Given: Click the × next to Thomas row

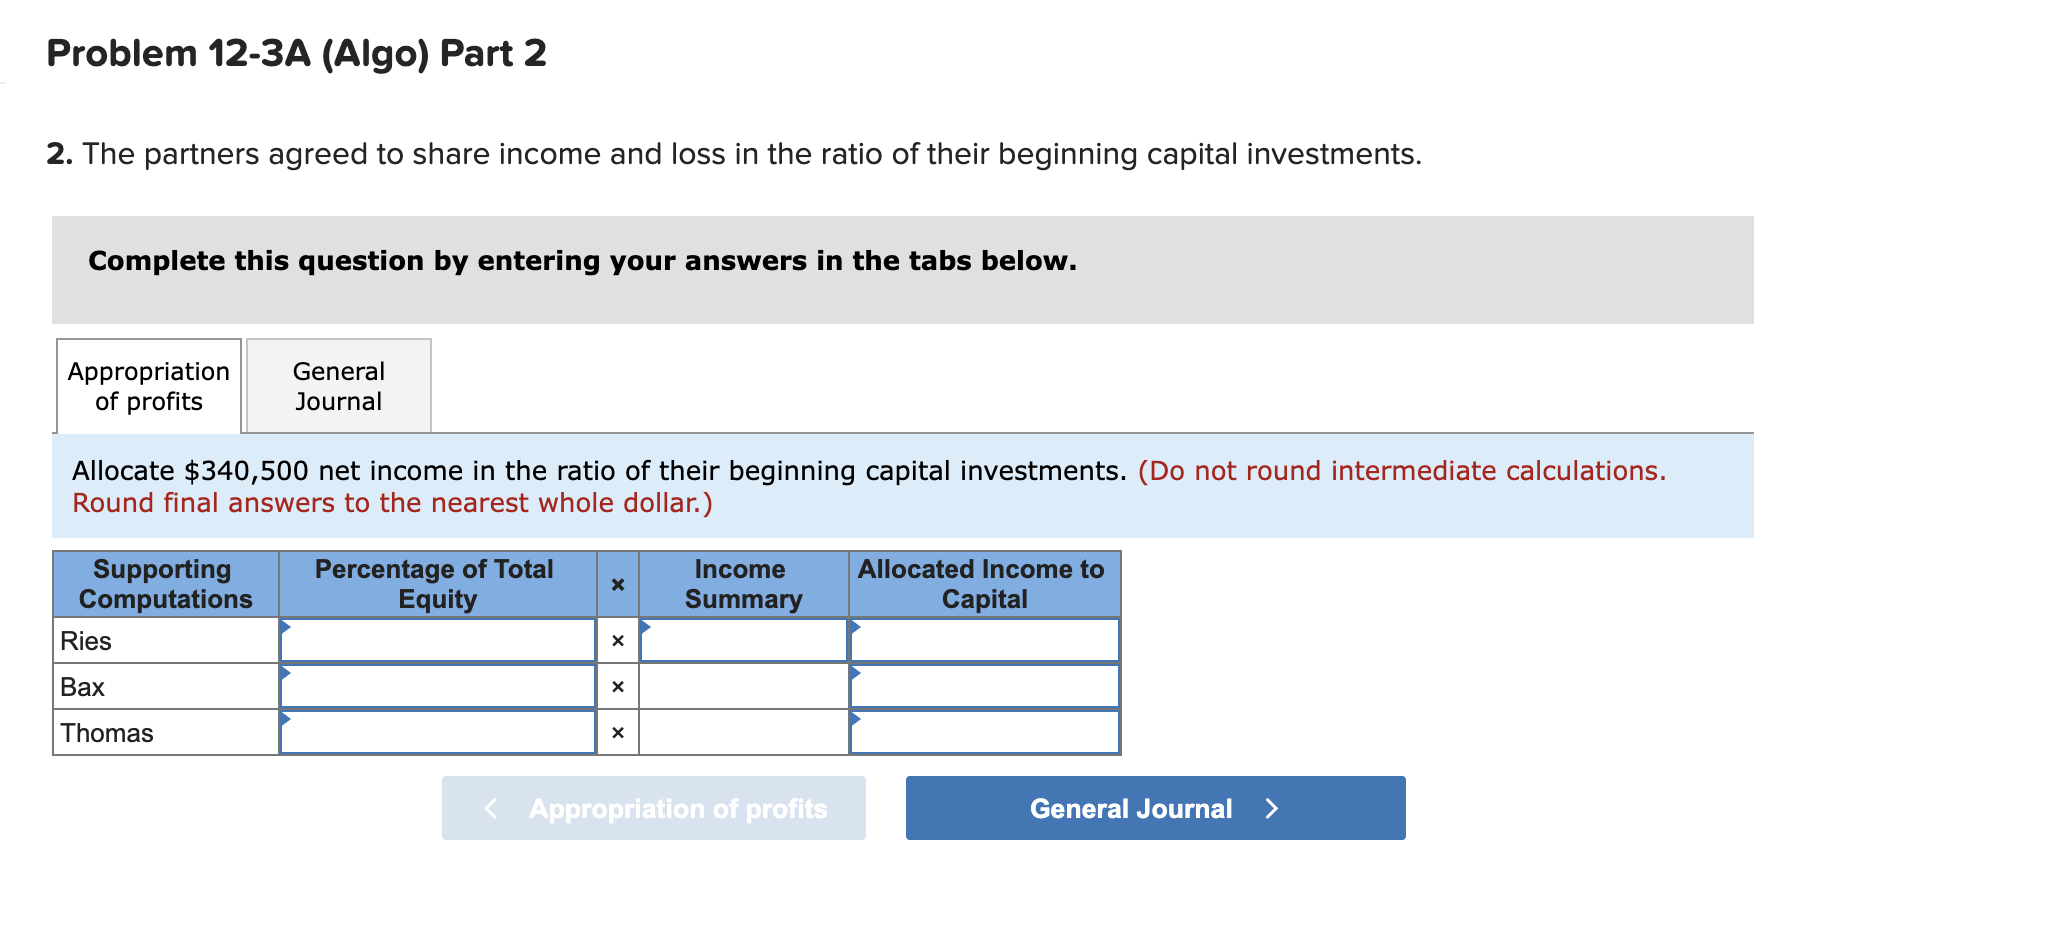Looking at the screenshot, I should [617, 732].
